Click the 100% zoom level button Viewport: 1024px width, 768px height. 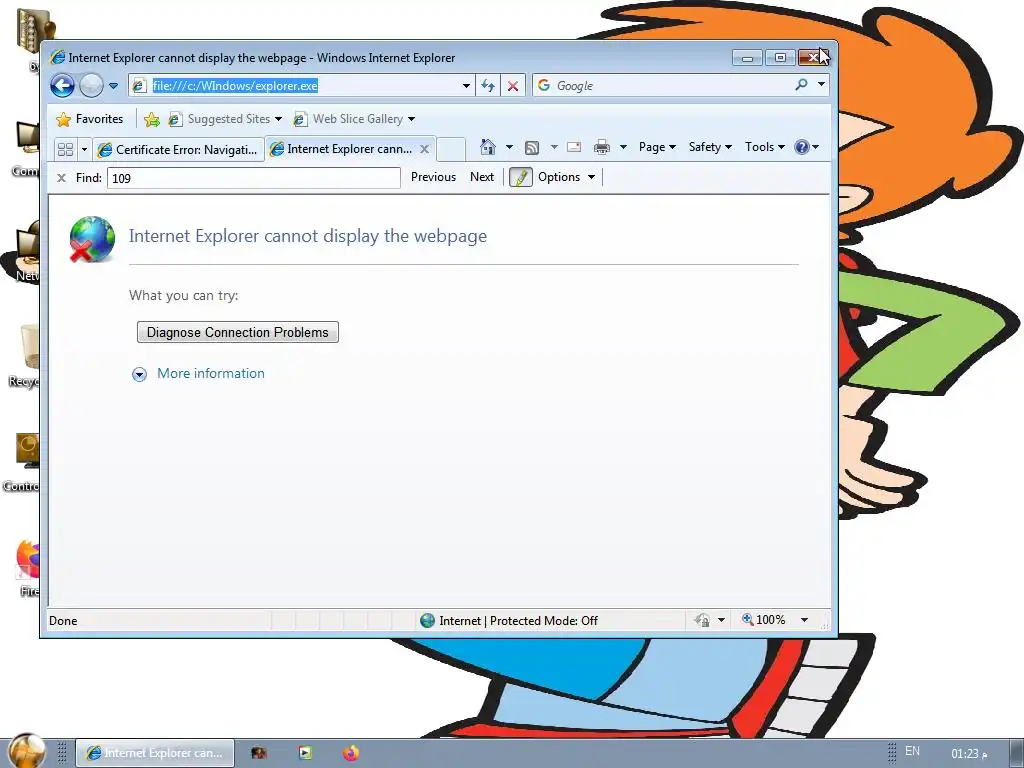(763, 620)
